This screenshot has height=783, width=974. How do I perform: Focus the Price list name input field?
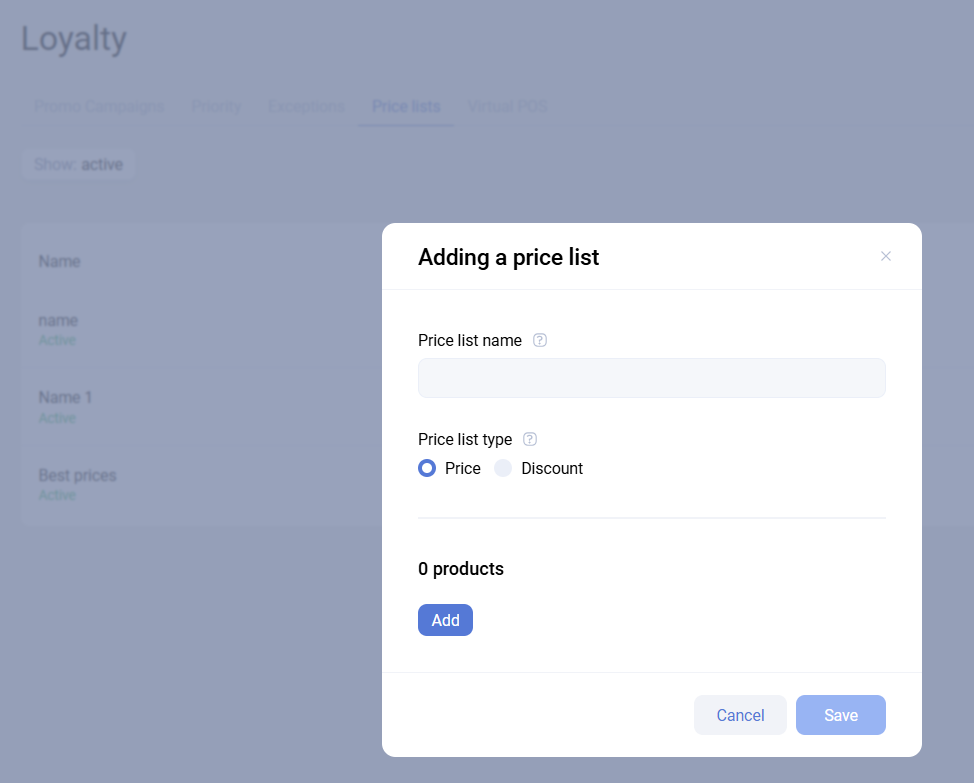(x=651, y=378)
